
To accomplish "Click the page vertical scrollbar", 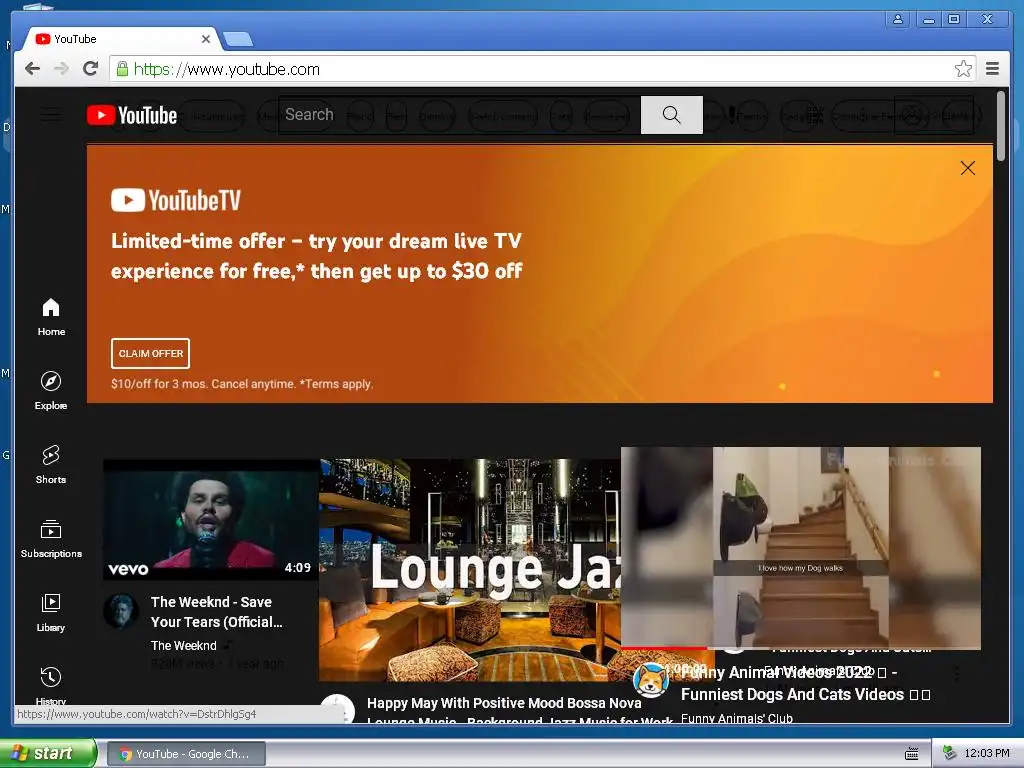I will click(x=1001, y=126).
